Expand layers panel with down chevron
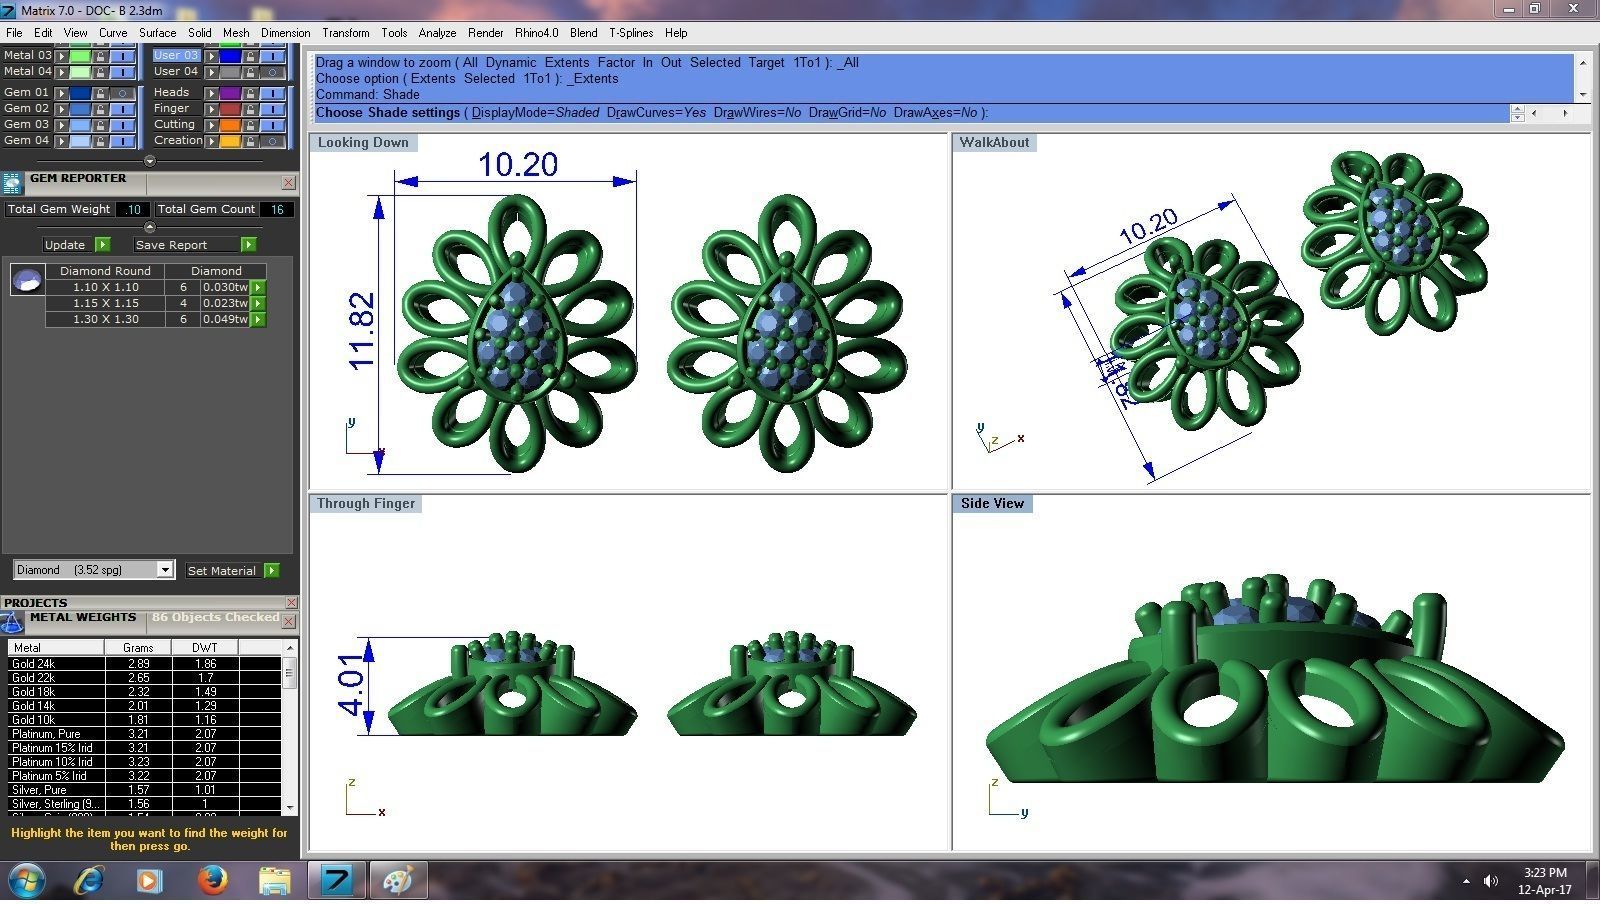This screenshot has height=904, width=1608. tap(150, 161)
